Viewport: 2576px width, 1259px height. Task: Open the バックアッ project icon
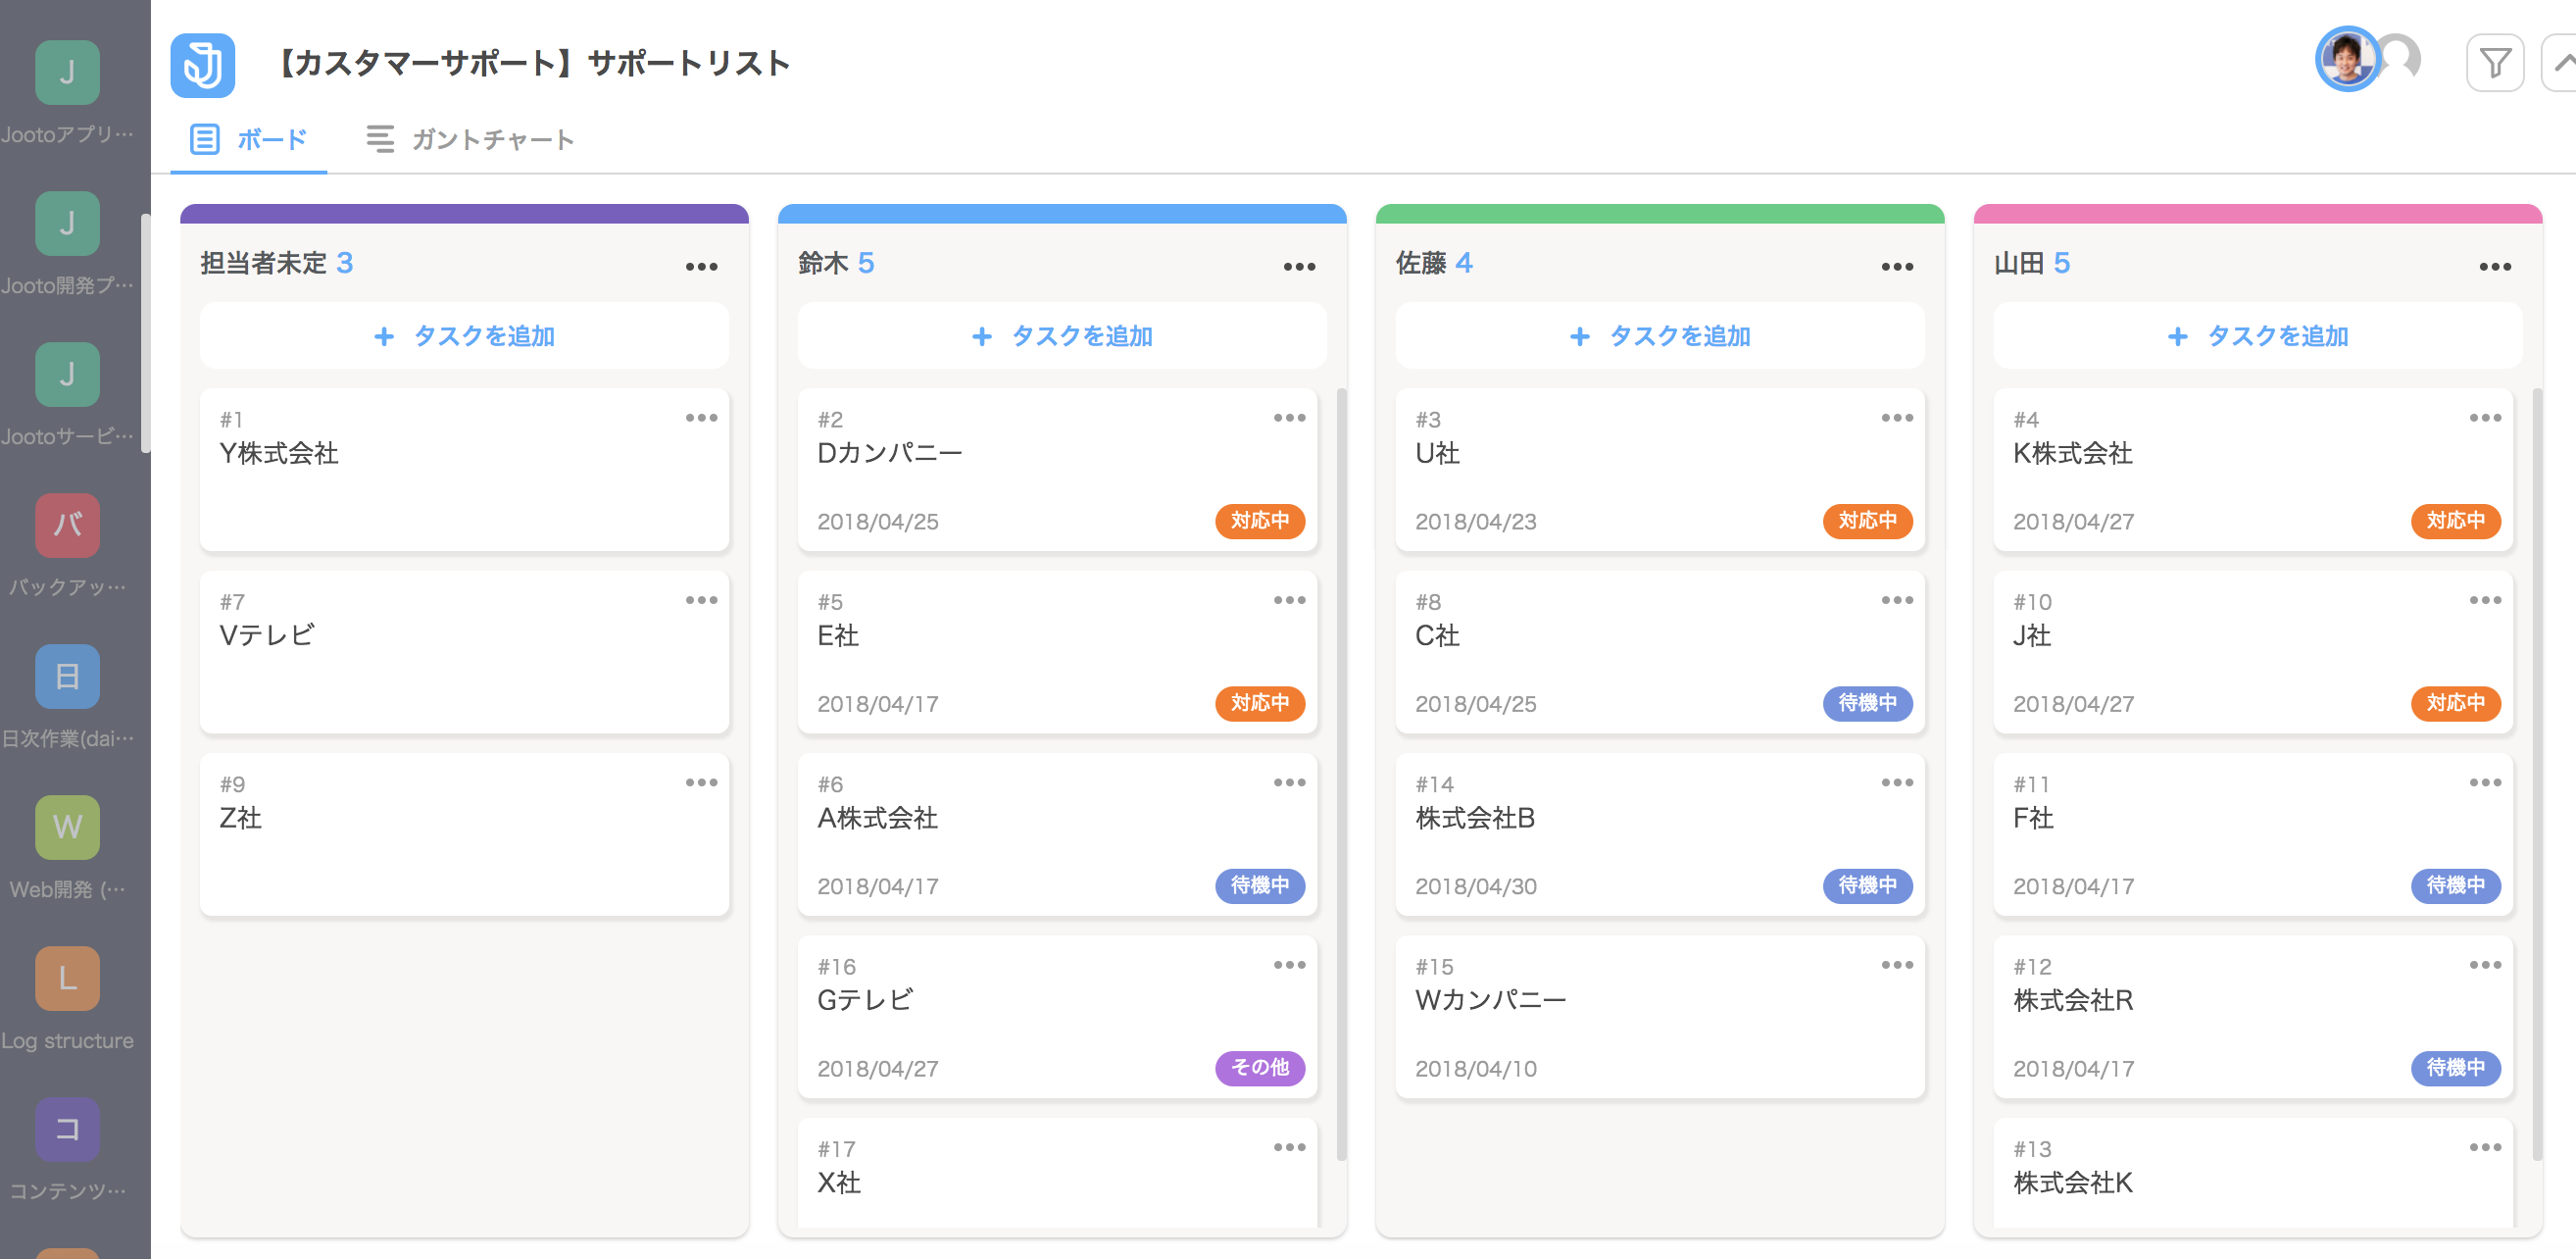coord(67,526)
